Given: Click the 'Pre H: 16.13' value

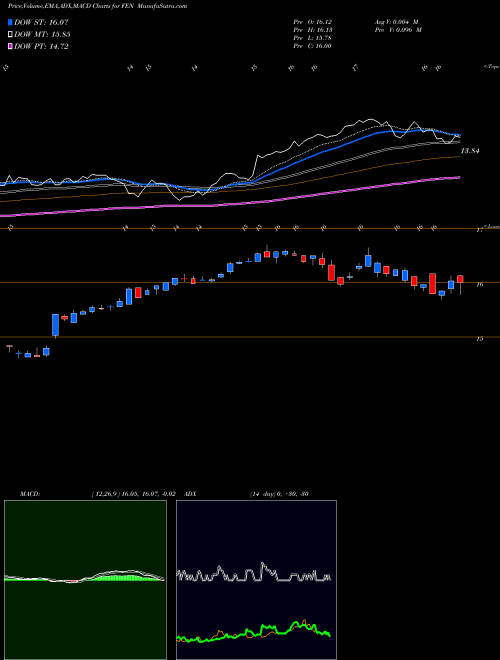Looking at the screenshot, I should point(312,30).
